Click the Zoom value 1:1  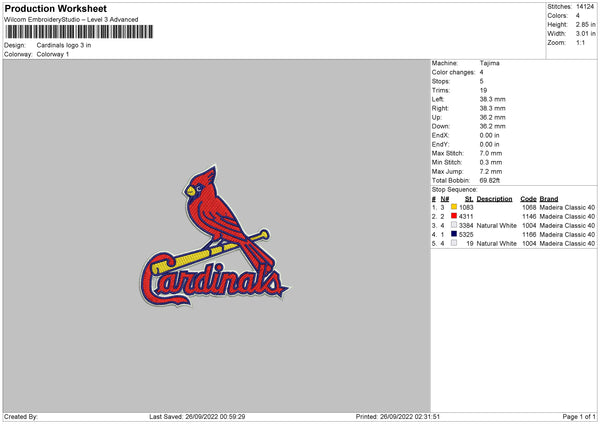(580, 43)
